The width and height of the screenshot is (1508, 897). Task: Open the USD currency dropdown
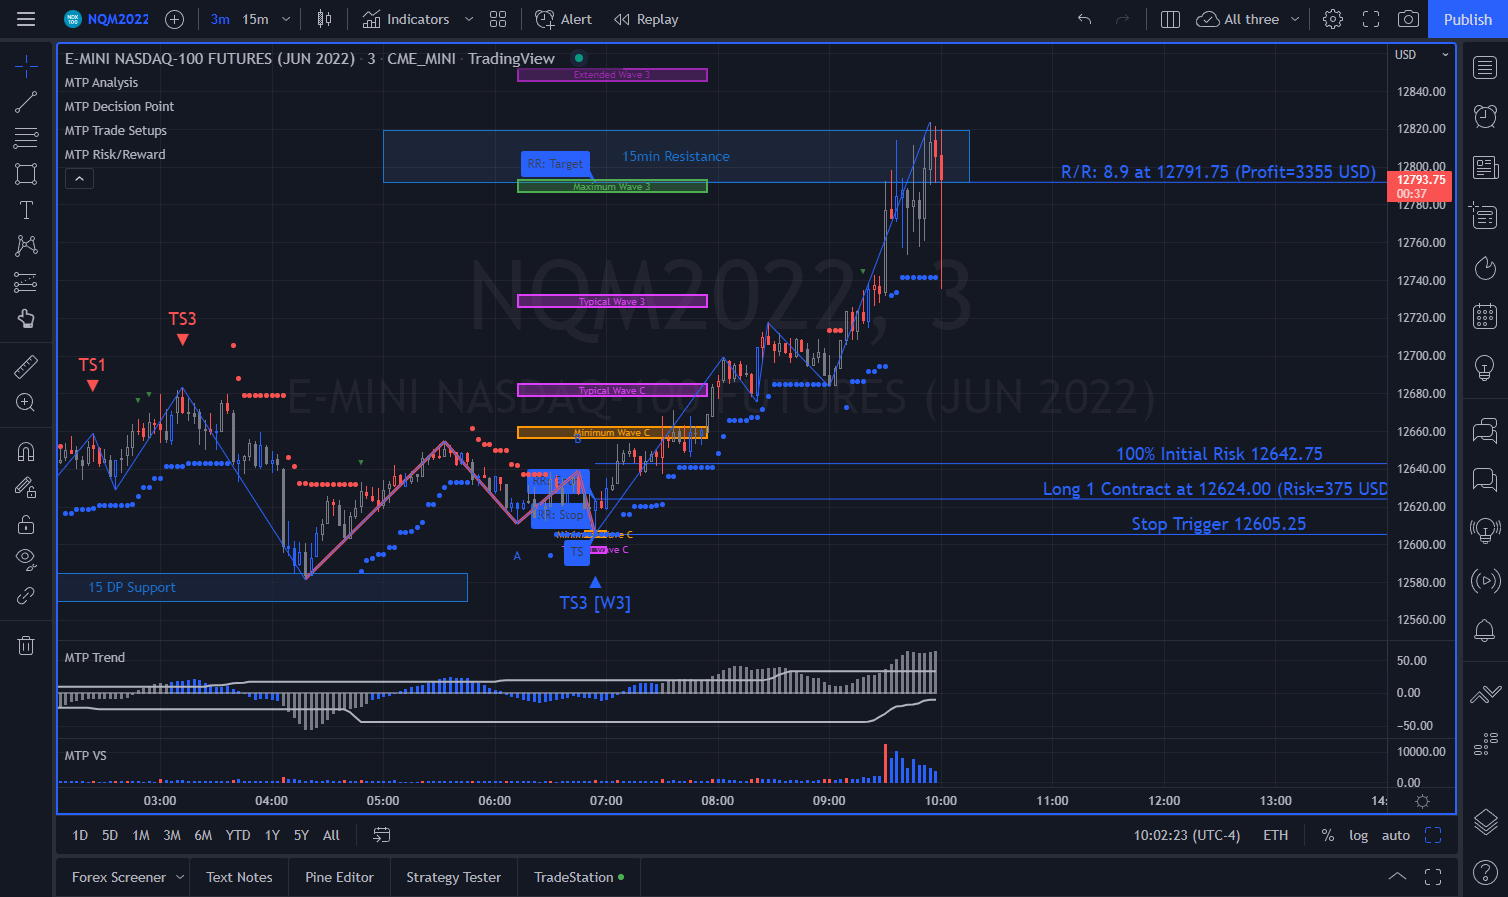(1421, 55)
